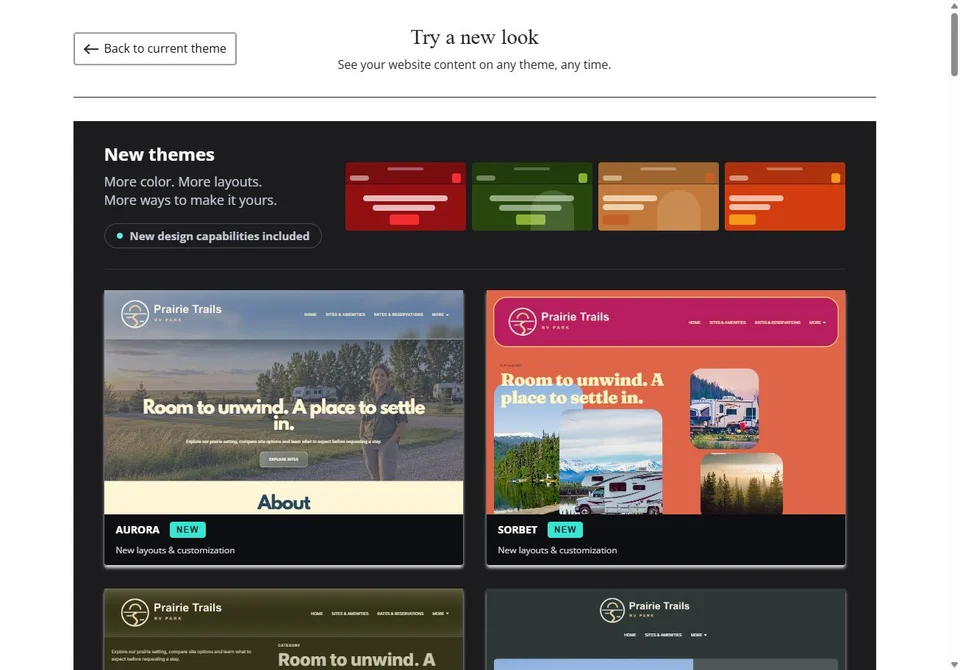This screenshot has width=960, height=670.
Task: Choose the tan color scheme swatch
Action: tap(658, 197)
